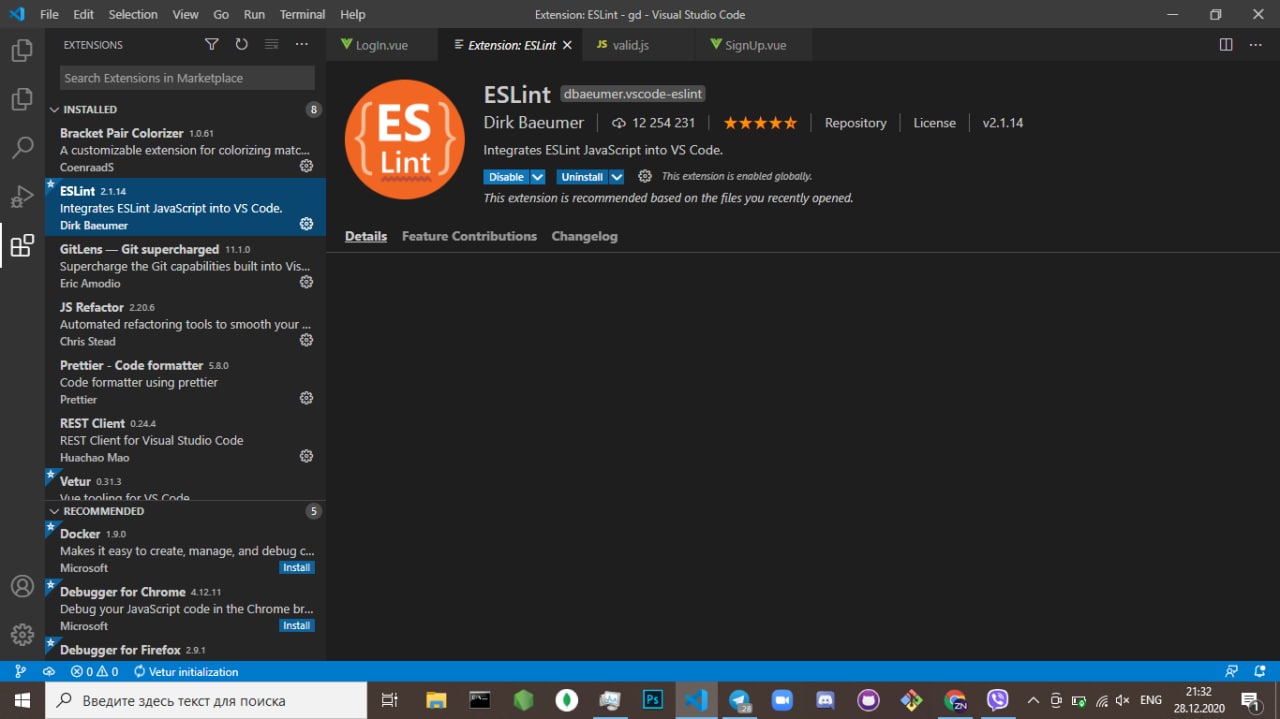
Task: Open Manage gear in activity bar
Action: tap(22, 635)
